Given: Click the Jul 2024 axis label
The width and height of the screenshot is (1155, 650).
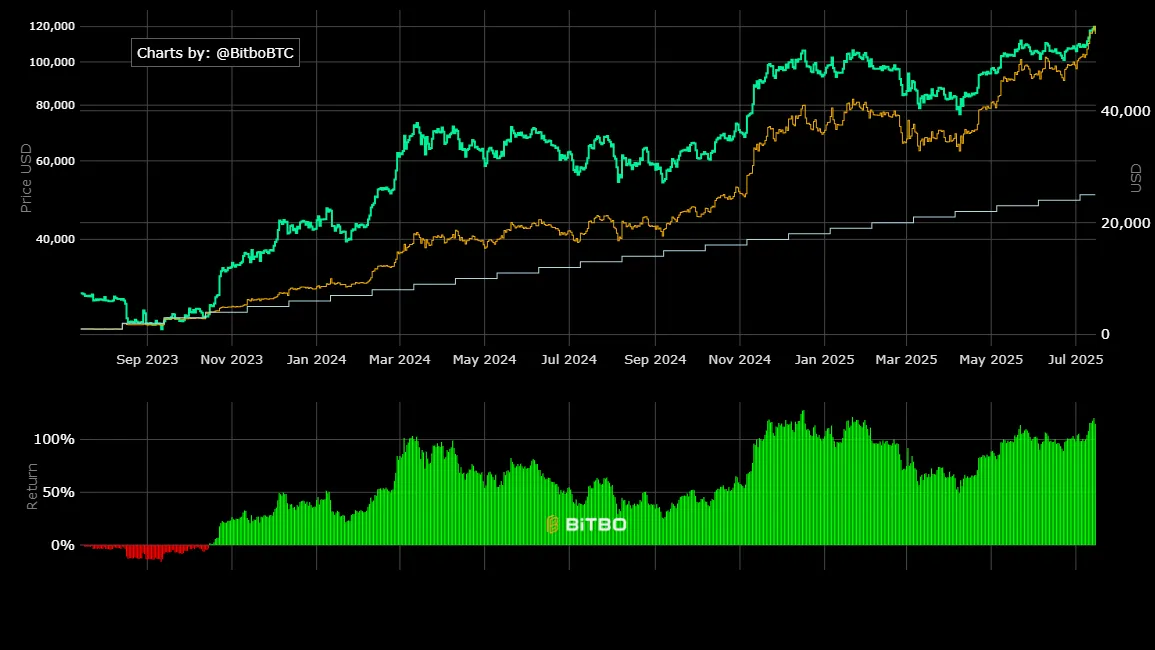Looking at the screenshot, I should pos(569,360).
